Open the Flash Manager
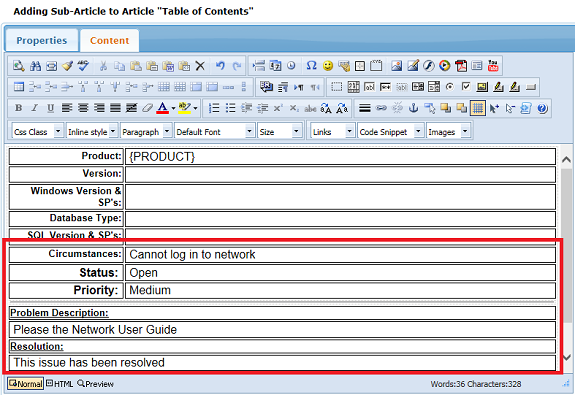Image resolution: width=575 pixels, height=395 pixels. coord(428,66)
